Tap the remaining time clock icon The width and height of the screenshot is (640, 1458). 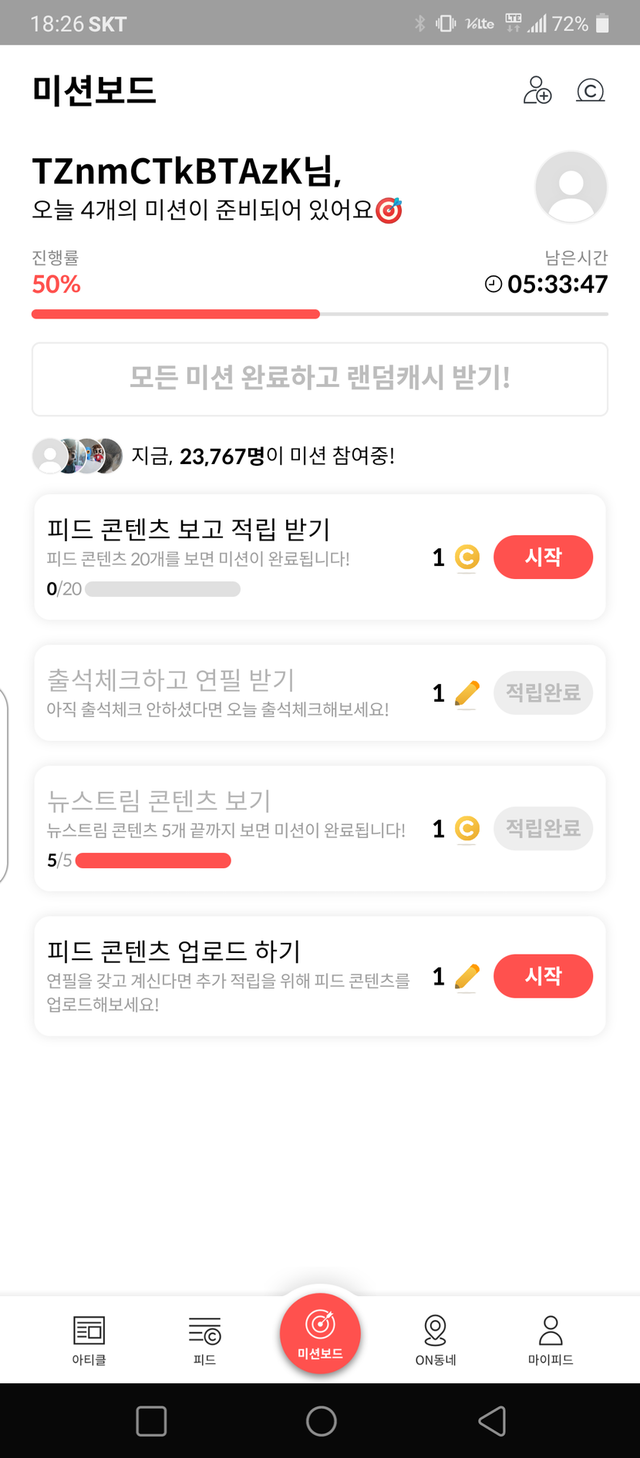click(x=493, y=285)
